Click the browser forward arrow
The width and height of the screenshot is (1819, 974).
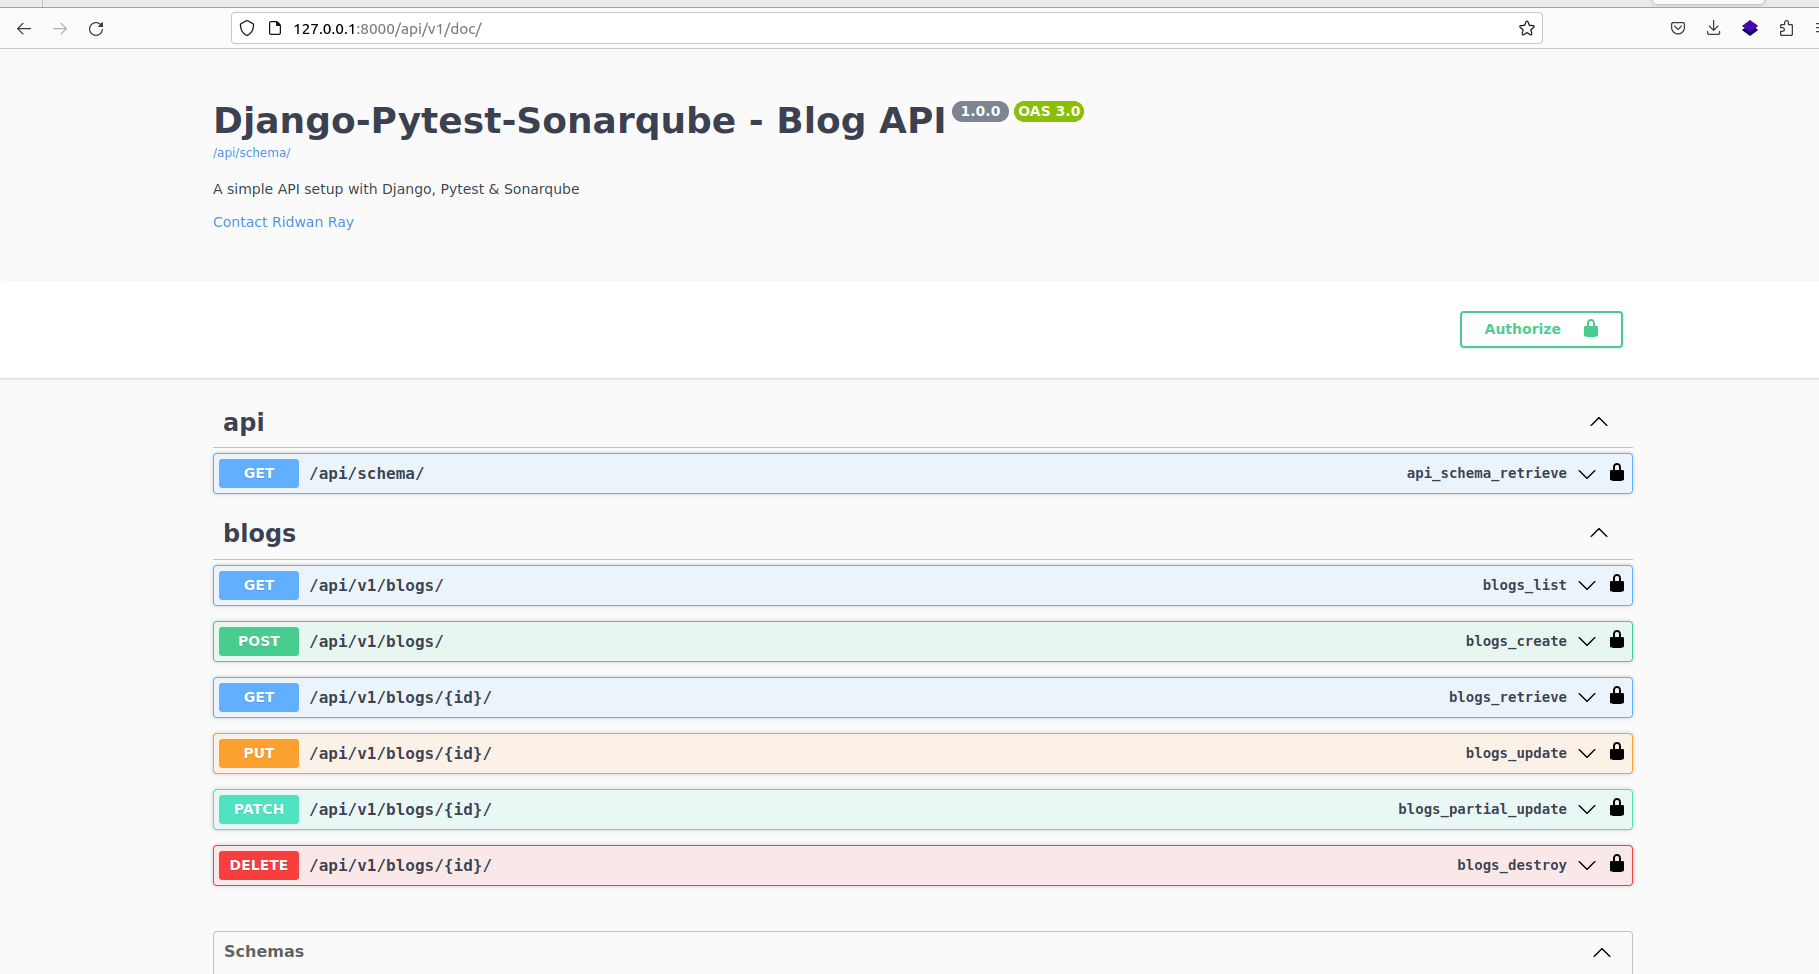[x=60, y=29]
